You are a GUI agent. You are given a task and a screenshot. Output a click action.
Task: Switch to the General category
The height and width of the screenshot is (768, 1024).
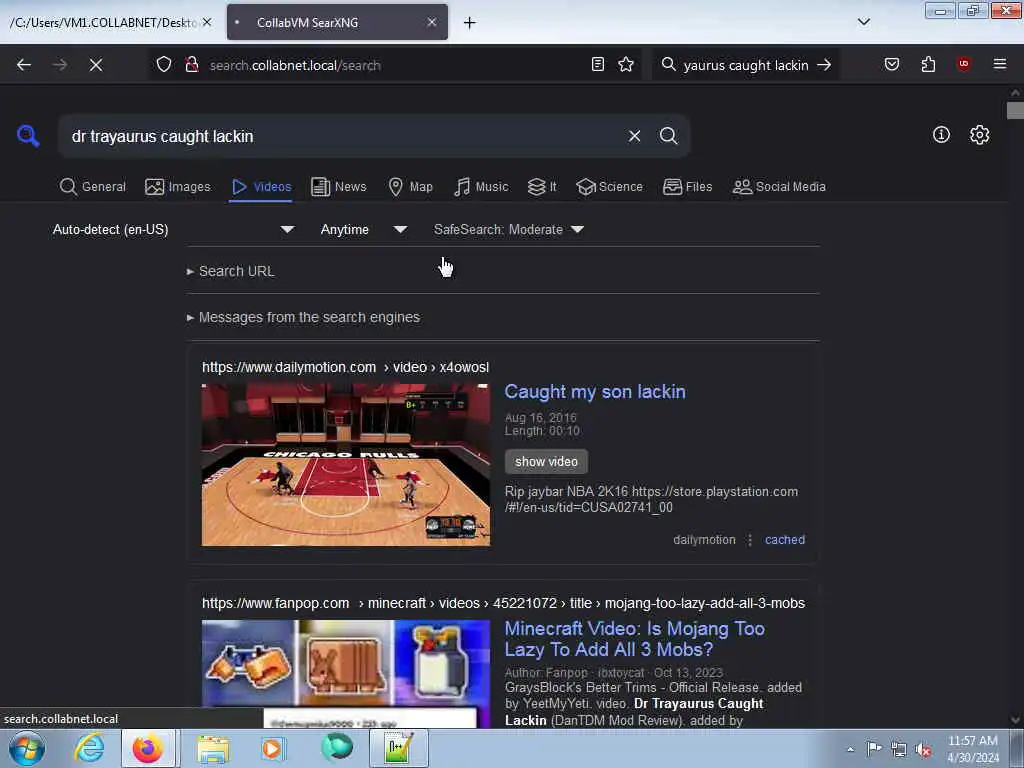[x=93, y=187]
